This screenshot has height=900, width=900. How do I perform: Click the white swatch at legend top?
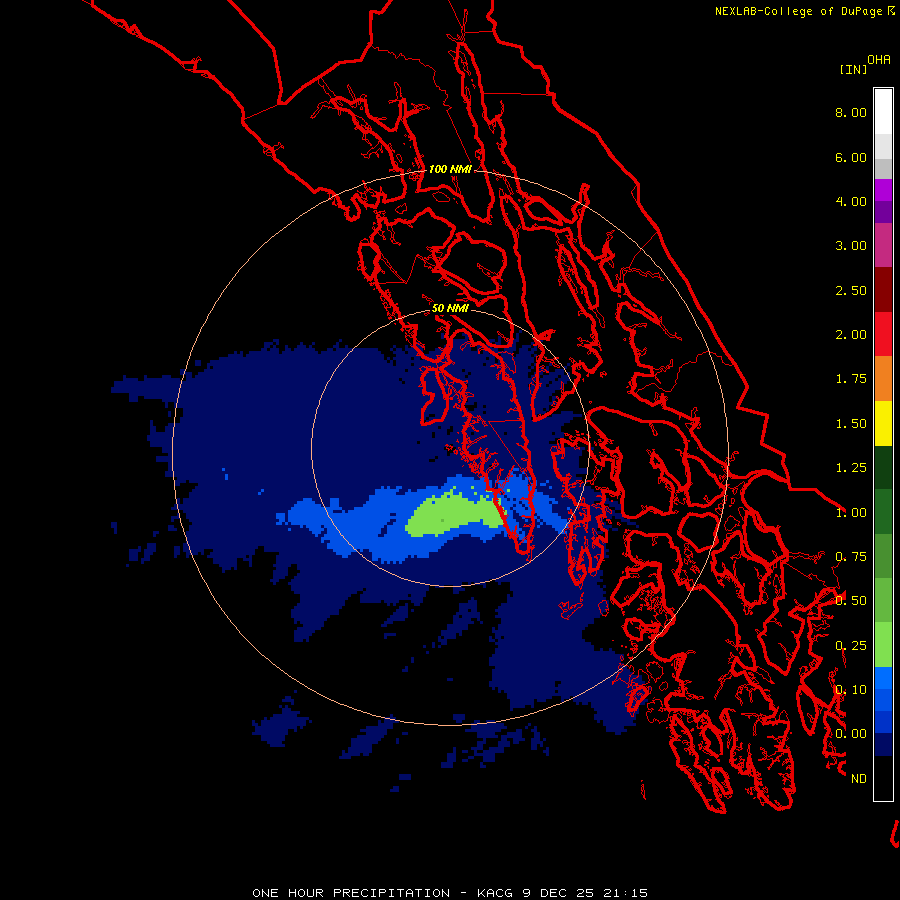pyautogui.click(x=883, y=111)
